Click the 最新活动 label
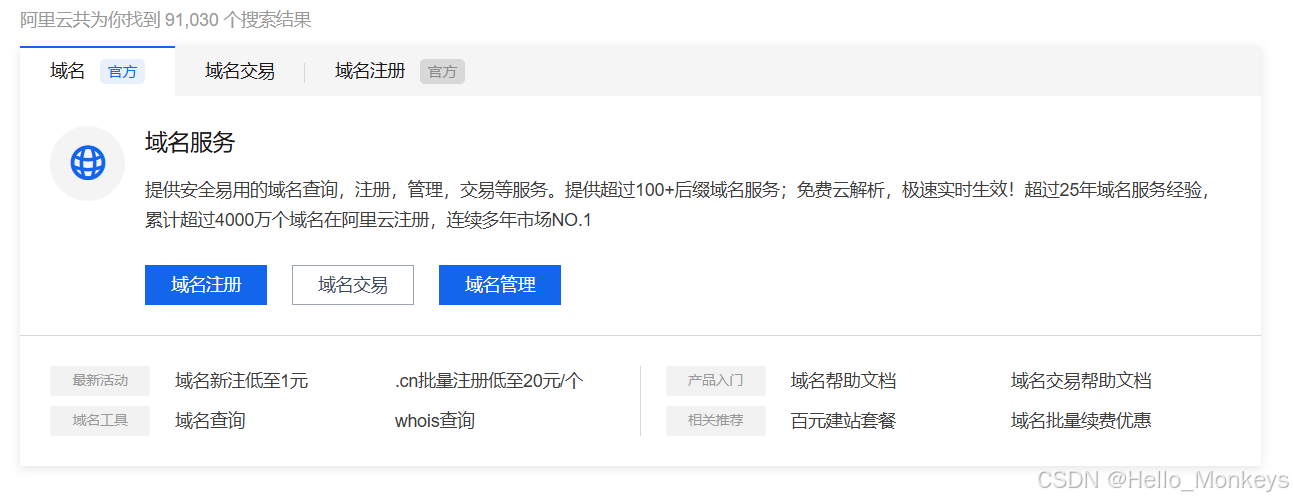The width and height of the screenshot is (1293, 501). point(100,381)
